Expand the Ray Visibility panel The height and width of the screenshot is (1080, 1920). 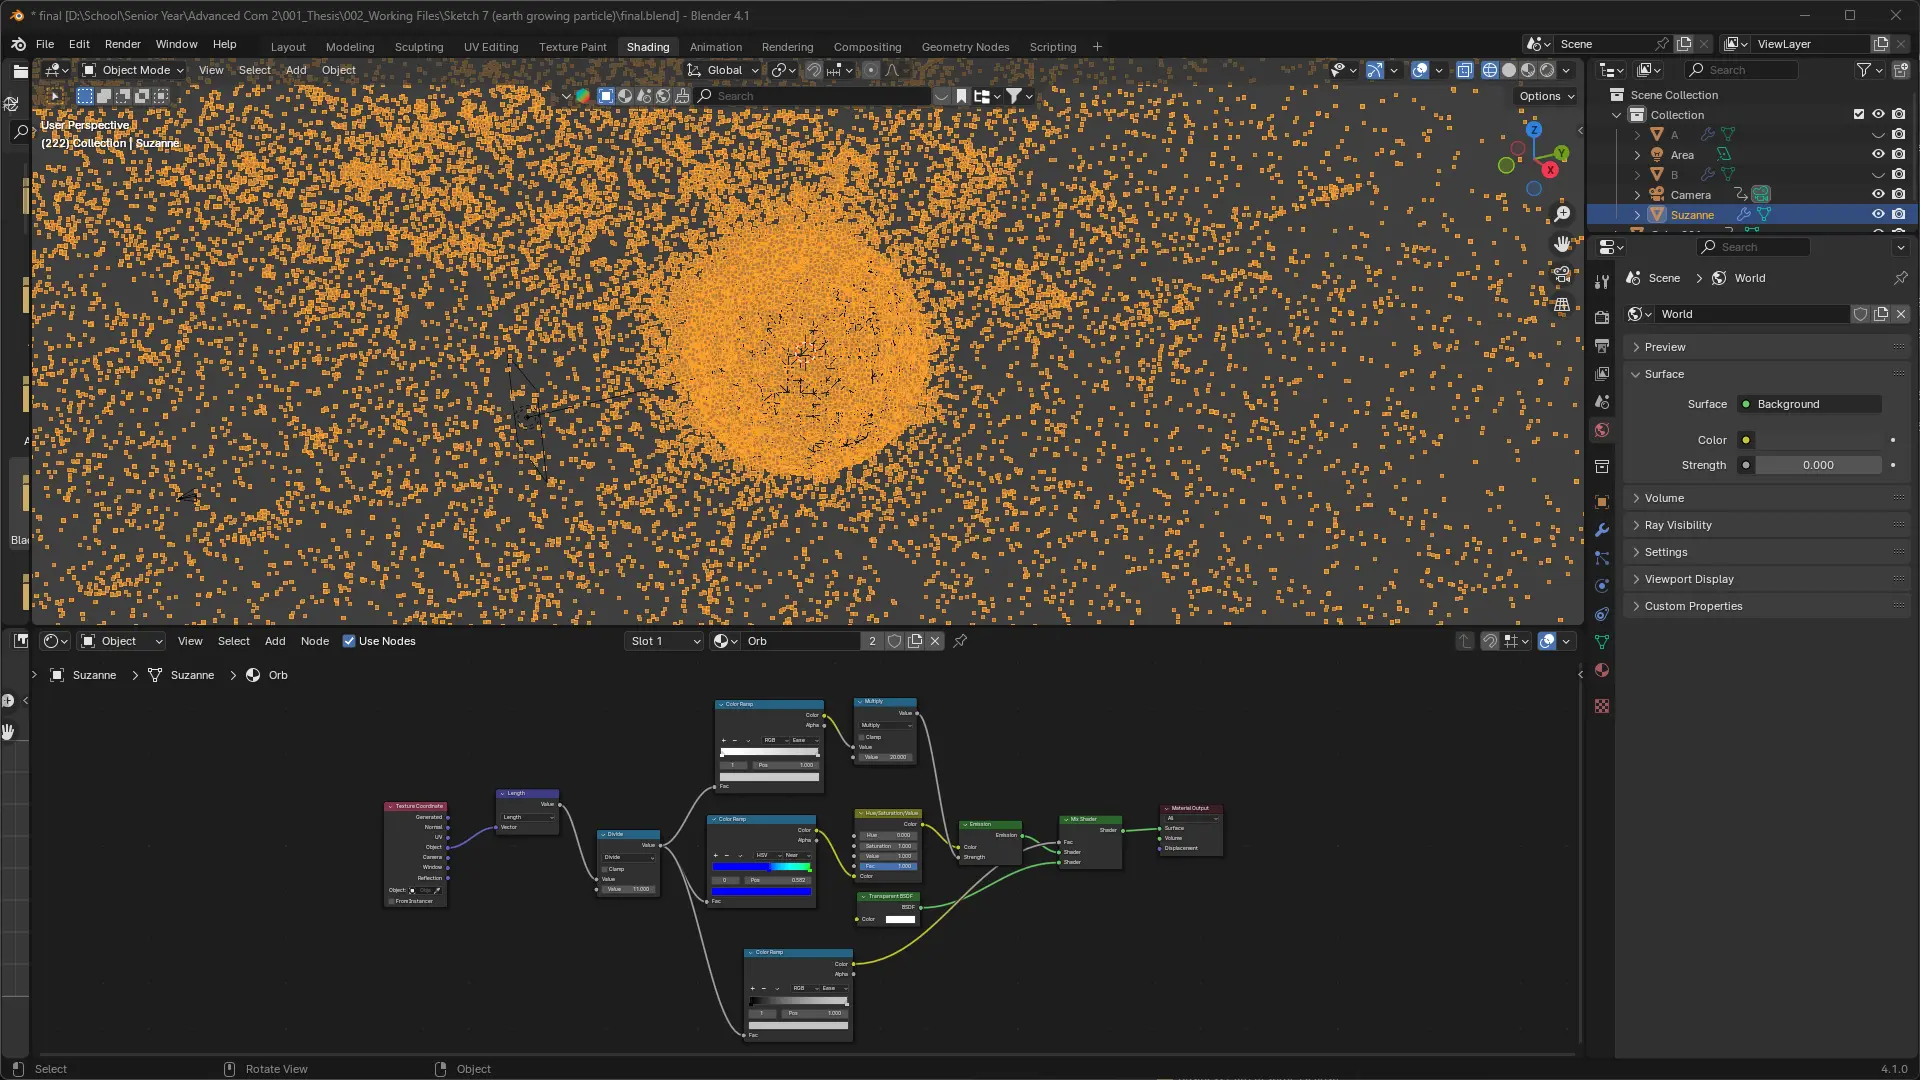[x=1677, y=525]
